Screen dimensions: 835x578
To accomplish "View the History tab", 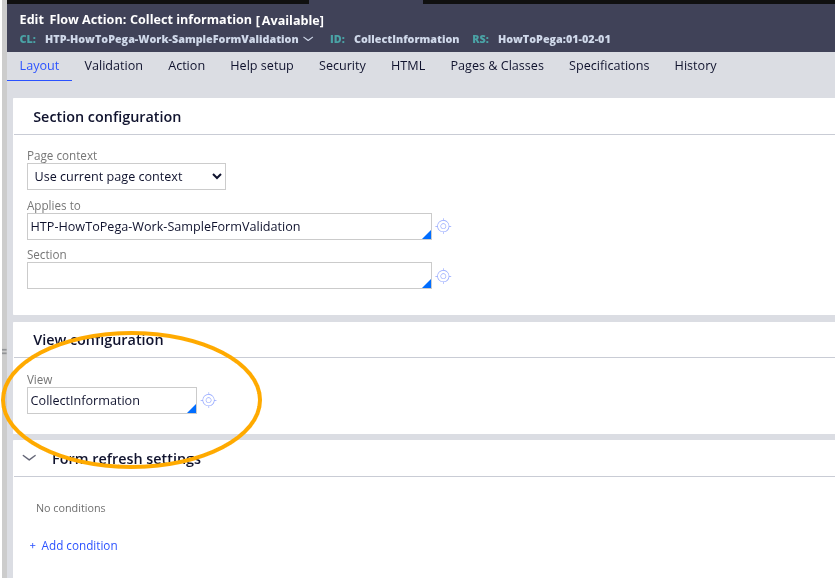I will point(695,66).
